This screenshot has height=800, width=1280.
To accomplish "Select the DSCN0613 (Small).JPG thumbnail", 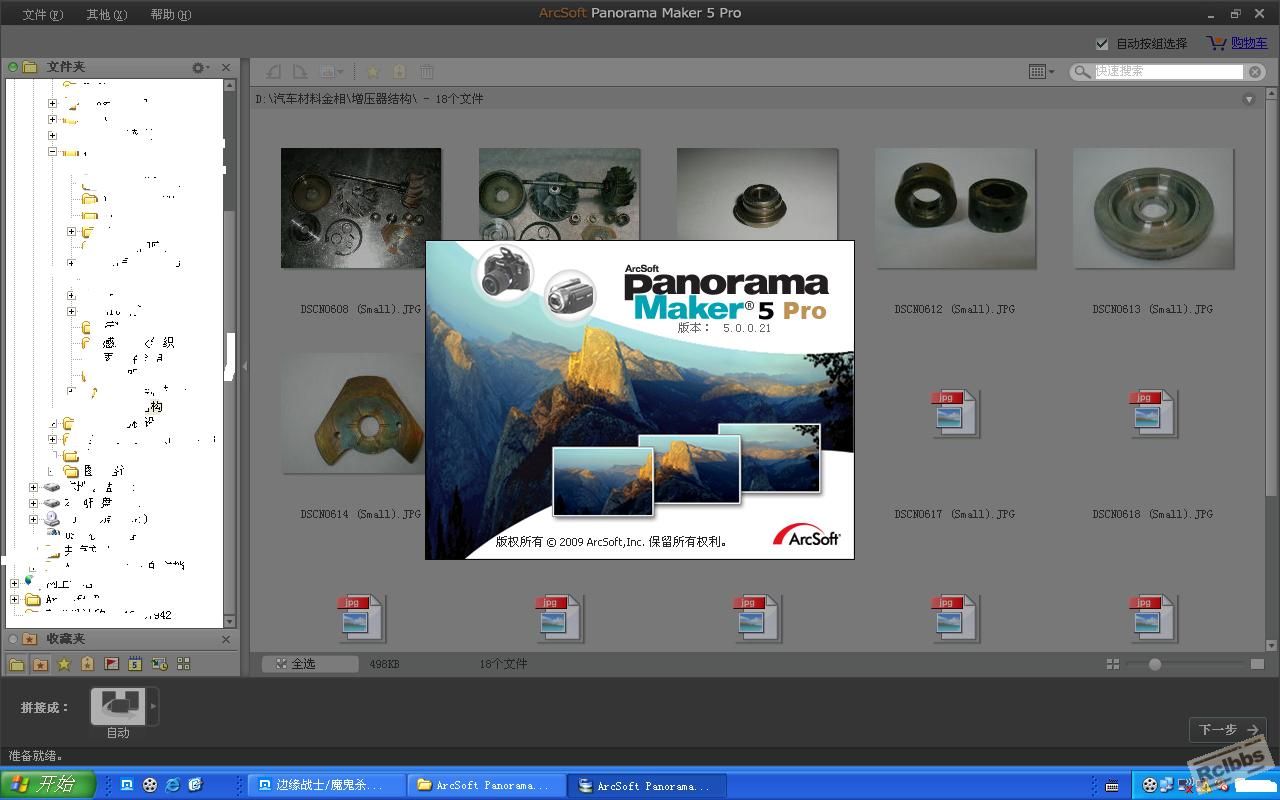I will click(x=1153, y=208).
